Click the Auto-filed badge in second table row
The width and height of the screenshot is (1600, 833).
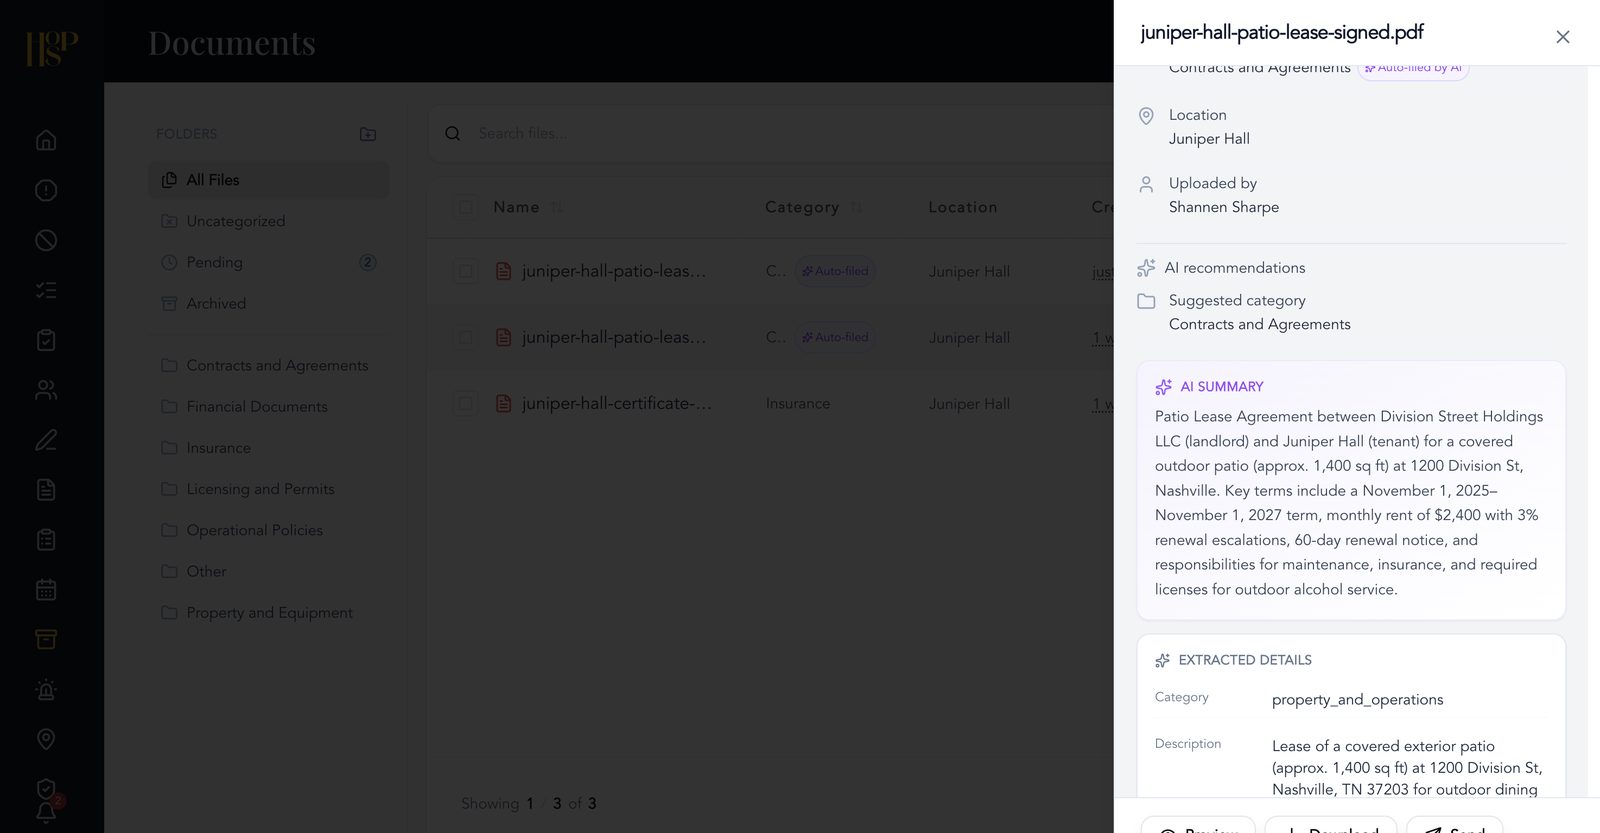[x=835, y=337]
